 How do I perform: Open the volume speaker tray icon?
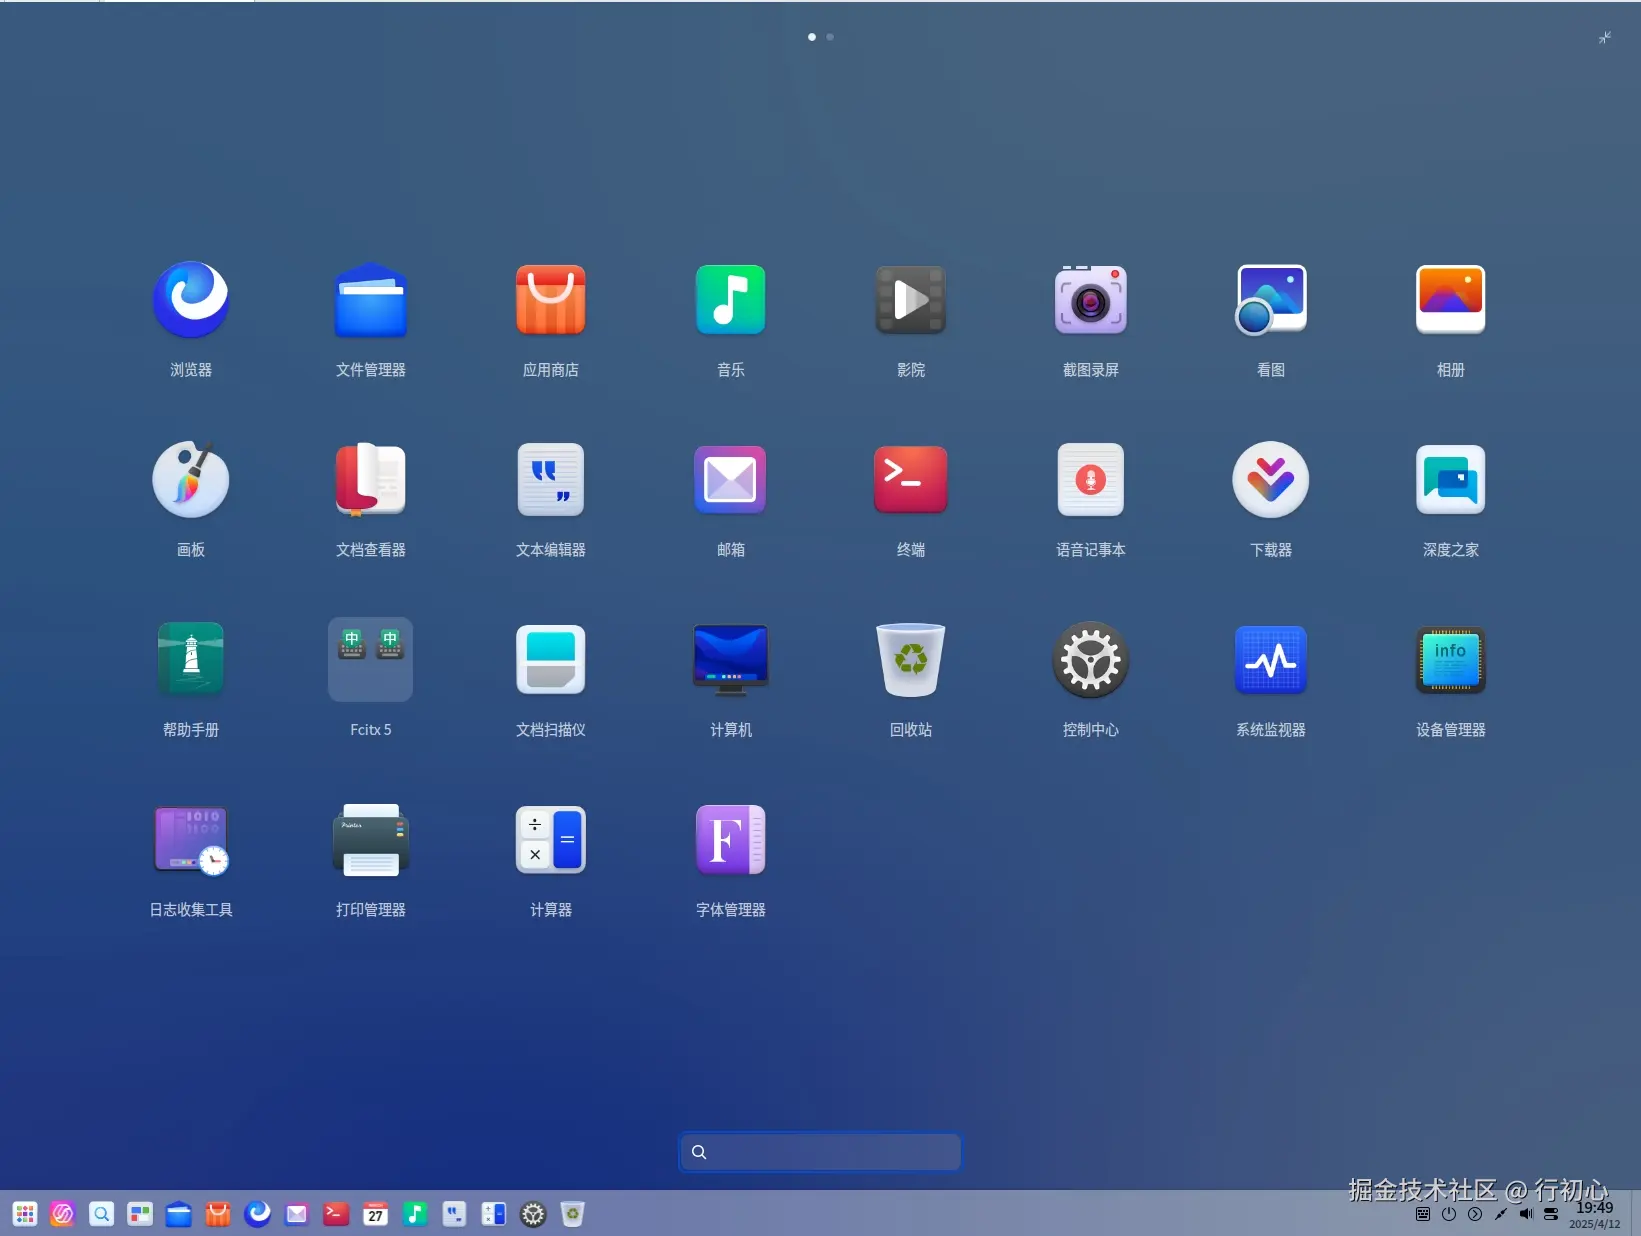tap(1526, 1214)
